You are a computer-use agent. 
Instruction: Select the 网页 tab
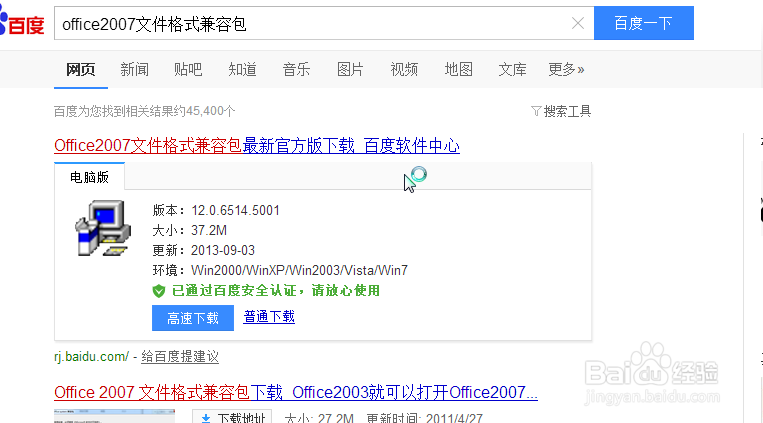coord(81,70)
